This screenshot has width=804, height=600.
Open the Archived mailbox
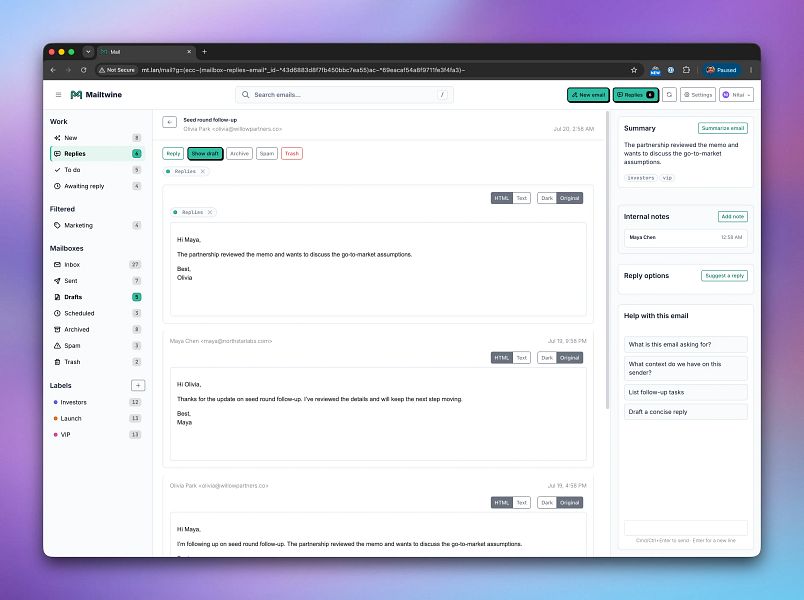pyautogui.click(x=97, y=330)
